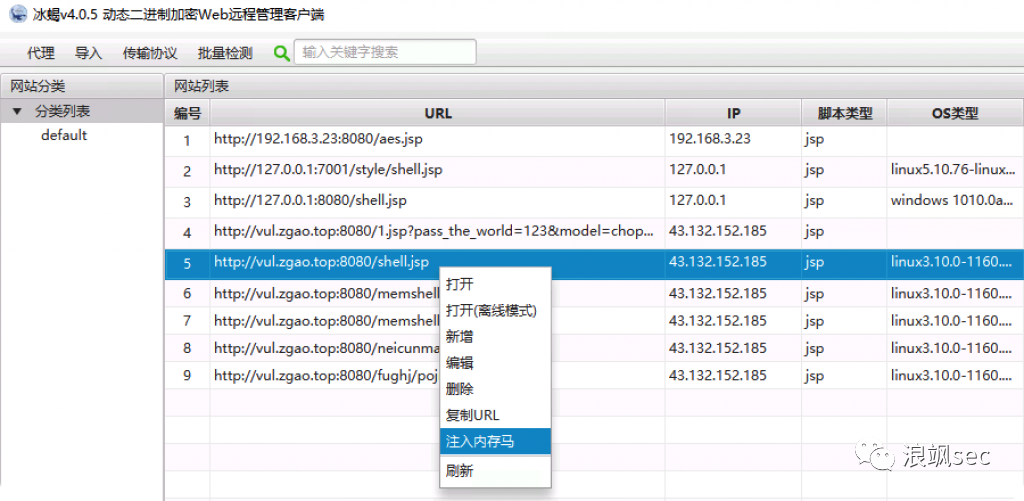Open the 批量检测 menu
Screen dimensions: 1024x501
[225, 54]
